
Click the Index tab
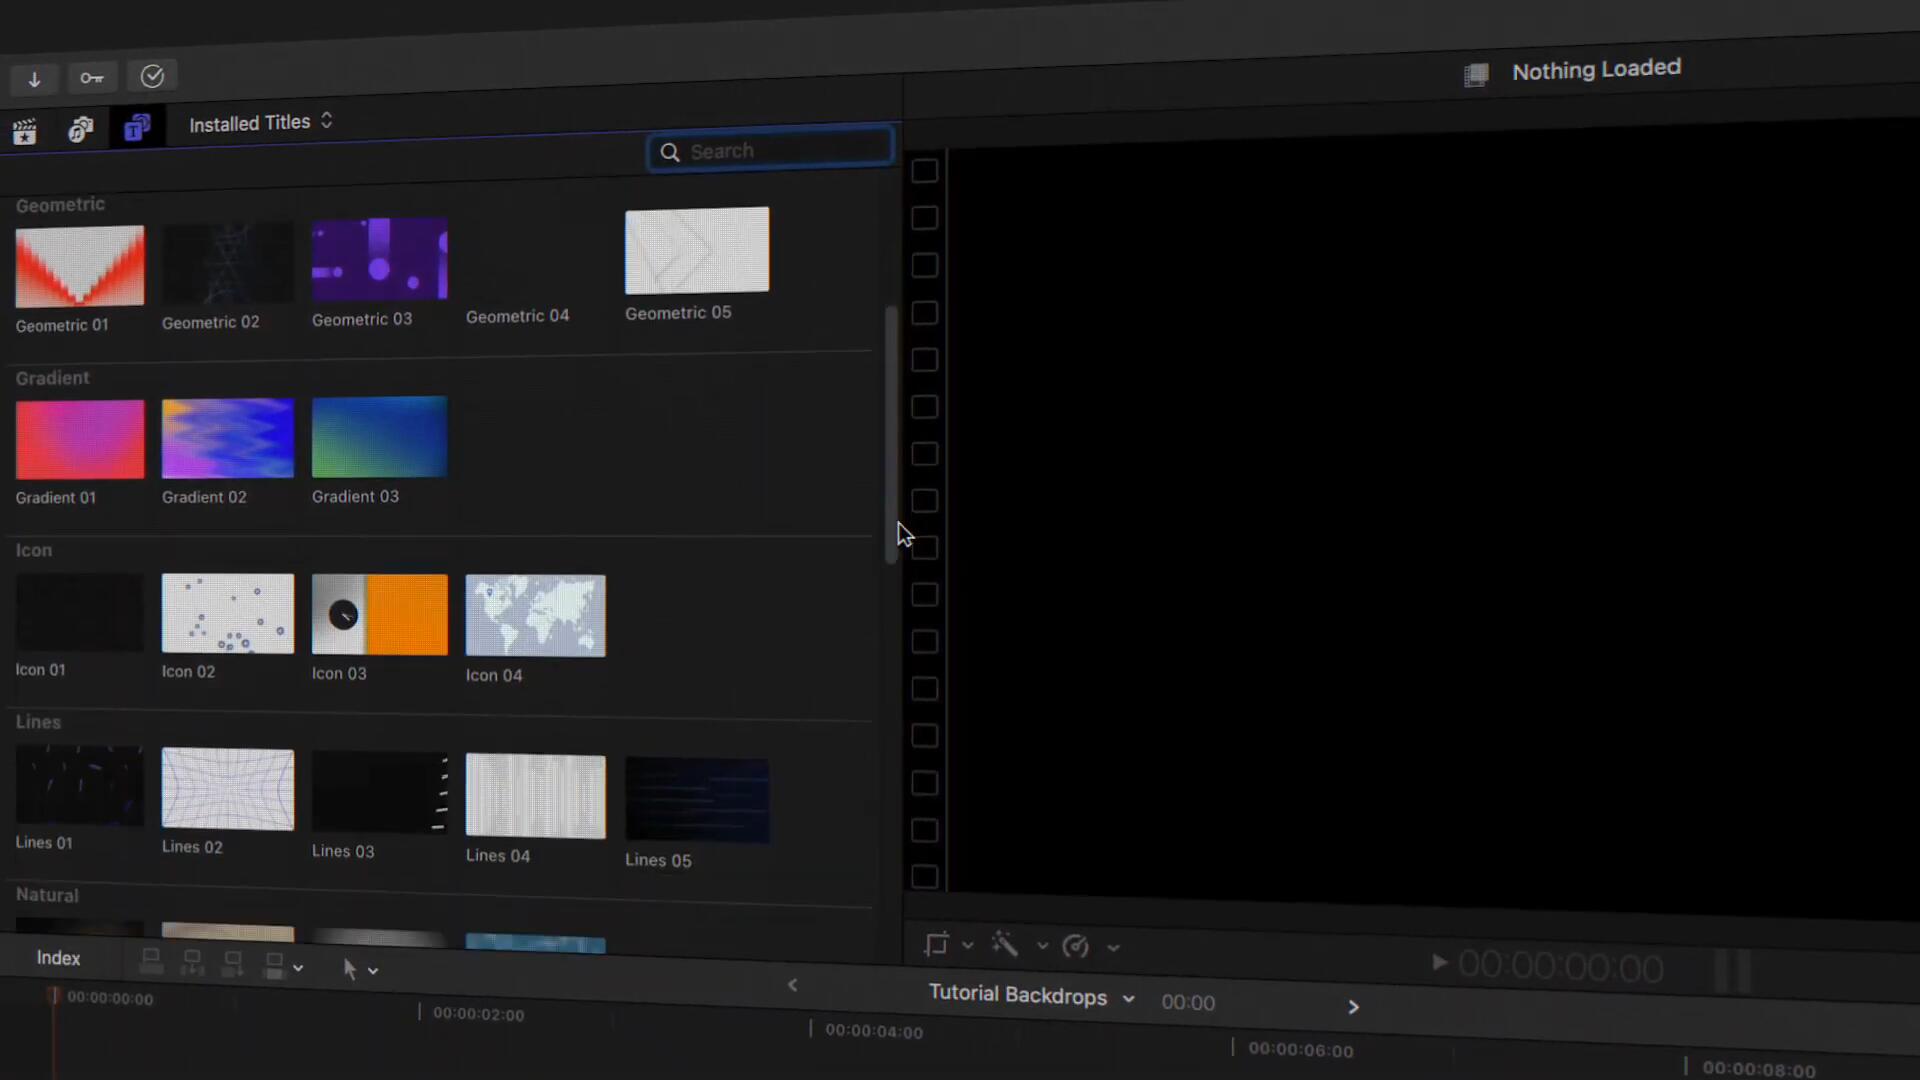[57, 956]
